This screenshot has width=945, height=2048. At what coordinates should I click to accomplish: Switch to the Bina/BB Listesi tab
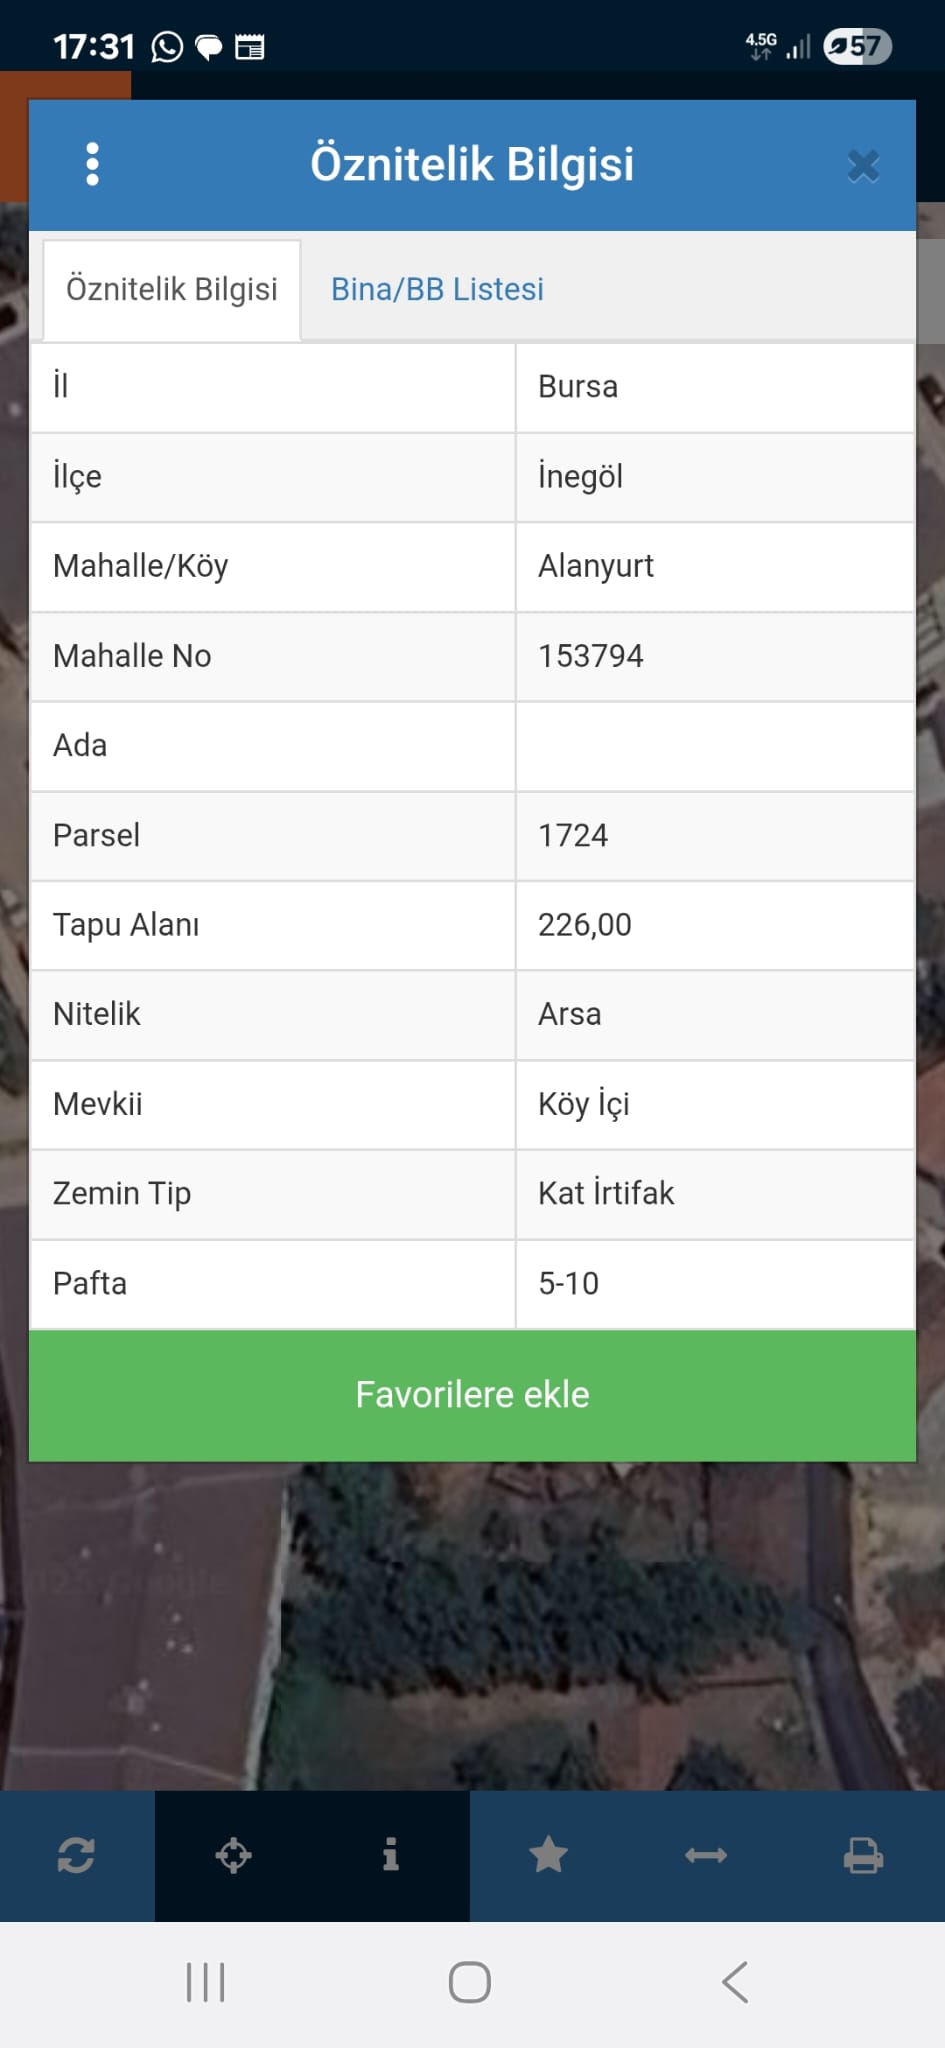pos(437,289)
